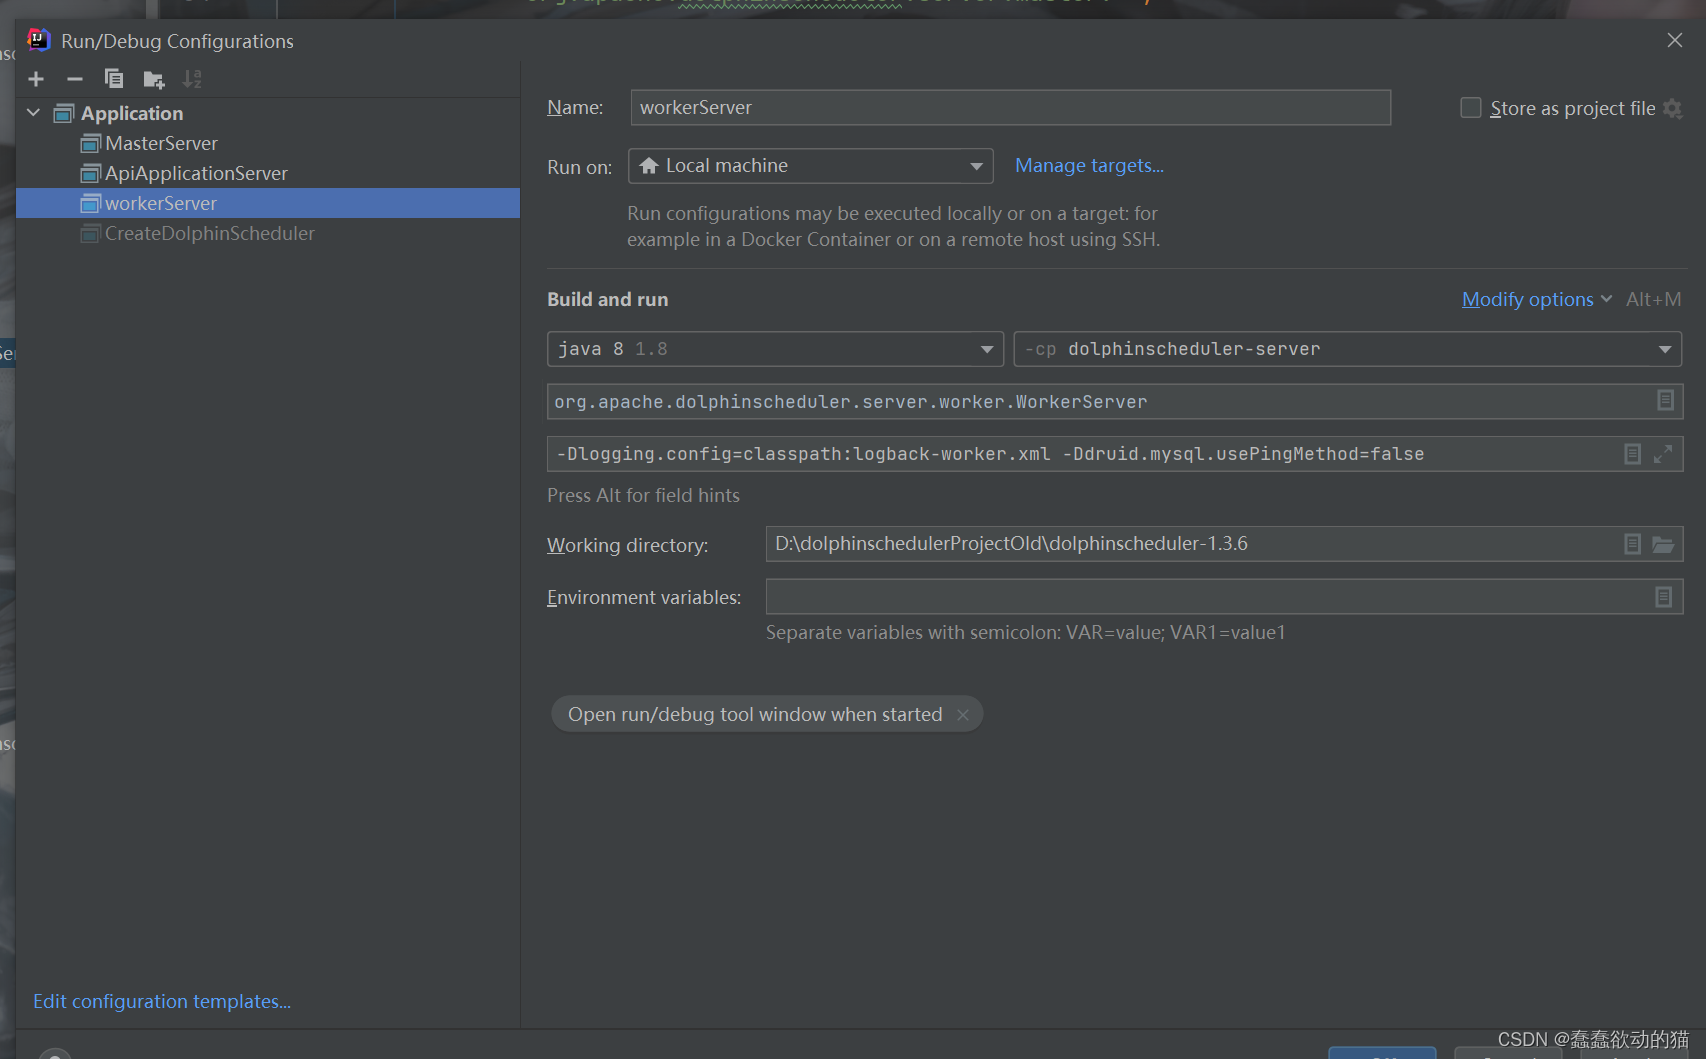1706x1059 pixels.
Task: Sort configurations alphabetically
Action: (192, 79)
